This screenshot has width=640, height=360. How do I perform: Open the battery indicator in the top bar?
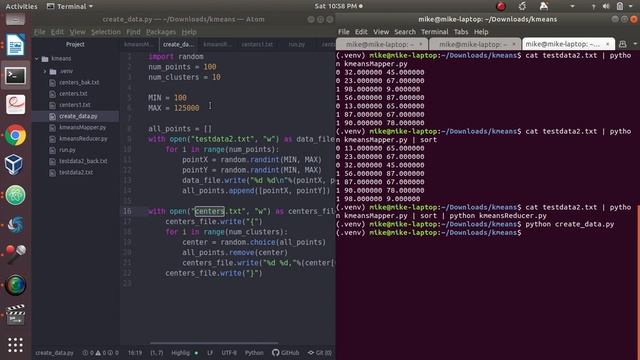(620, 6)
